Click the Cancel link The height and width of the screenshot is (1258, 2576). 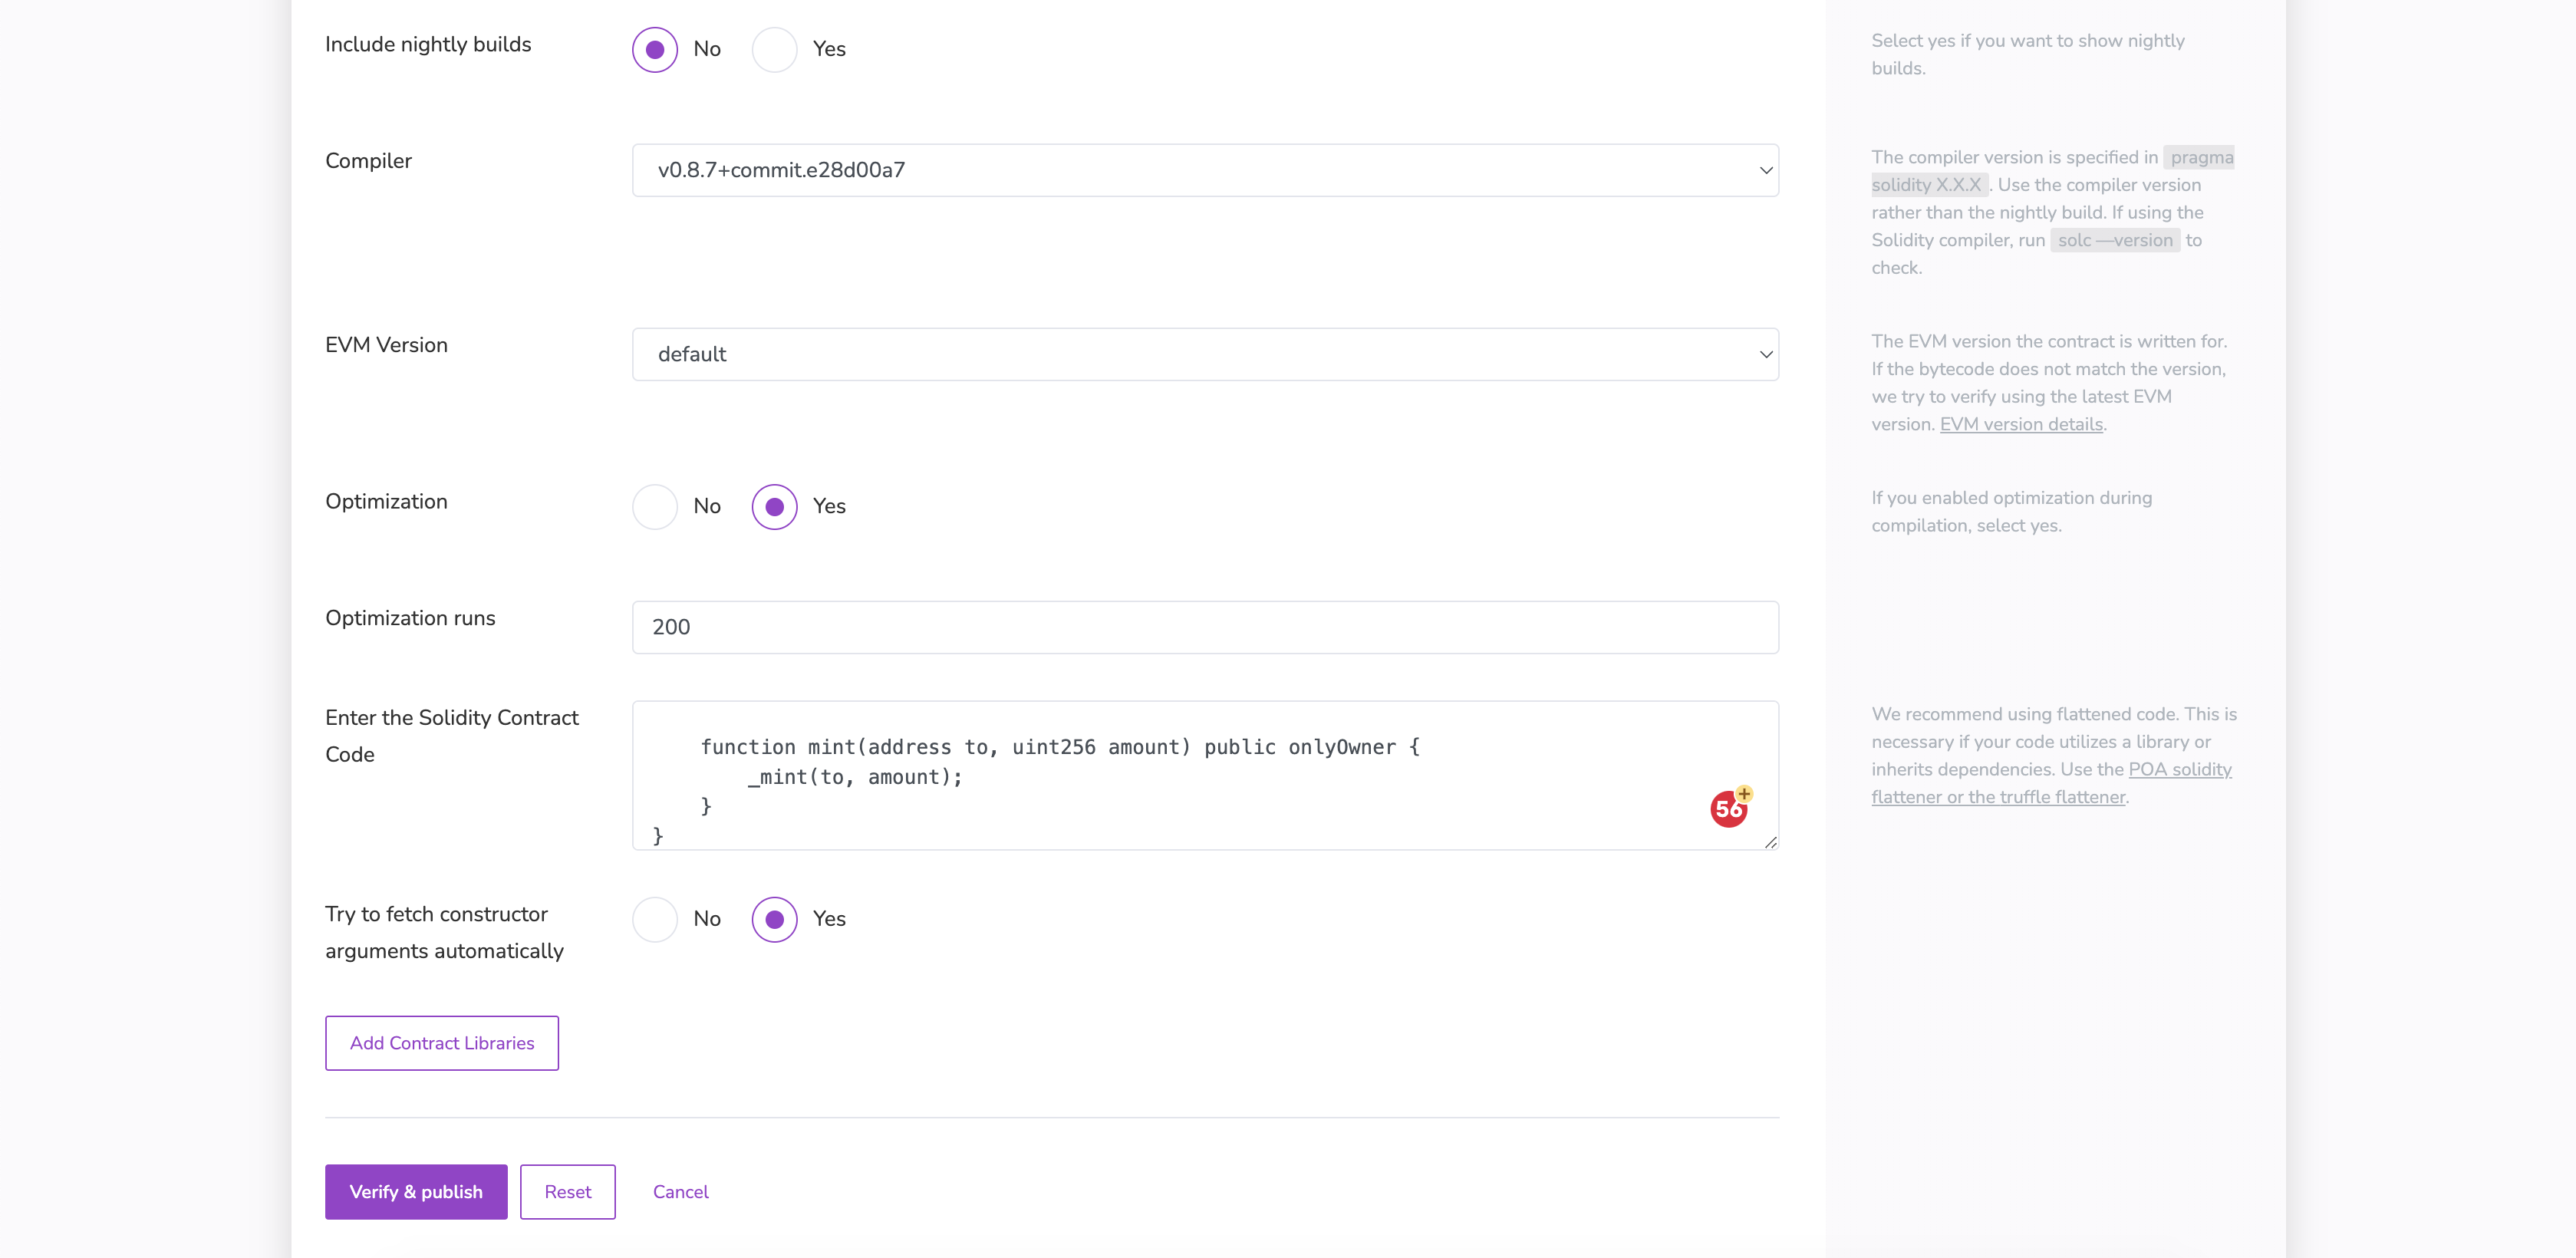click(680, 1191)
